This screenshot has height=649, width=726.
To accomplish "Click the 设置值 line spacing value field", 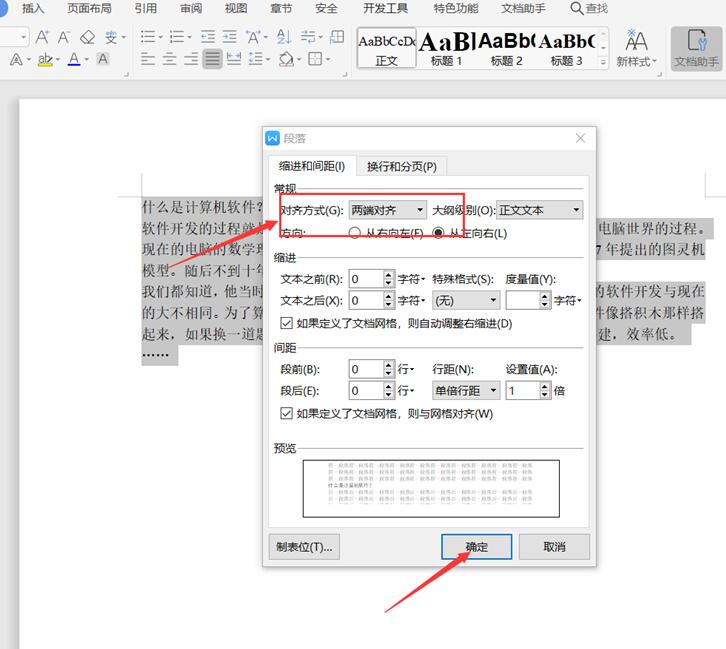I will (x=523, y=391).
